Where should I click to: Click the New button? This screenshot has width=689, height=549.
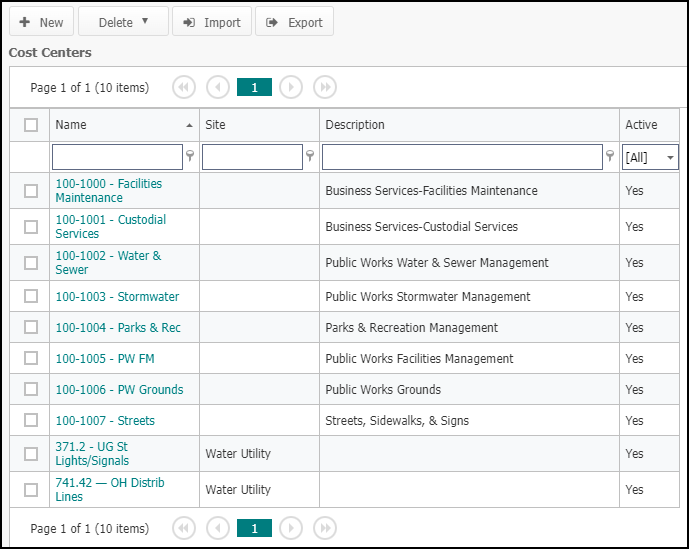point(41,22)
